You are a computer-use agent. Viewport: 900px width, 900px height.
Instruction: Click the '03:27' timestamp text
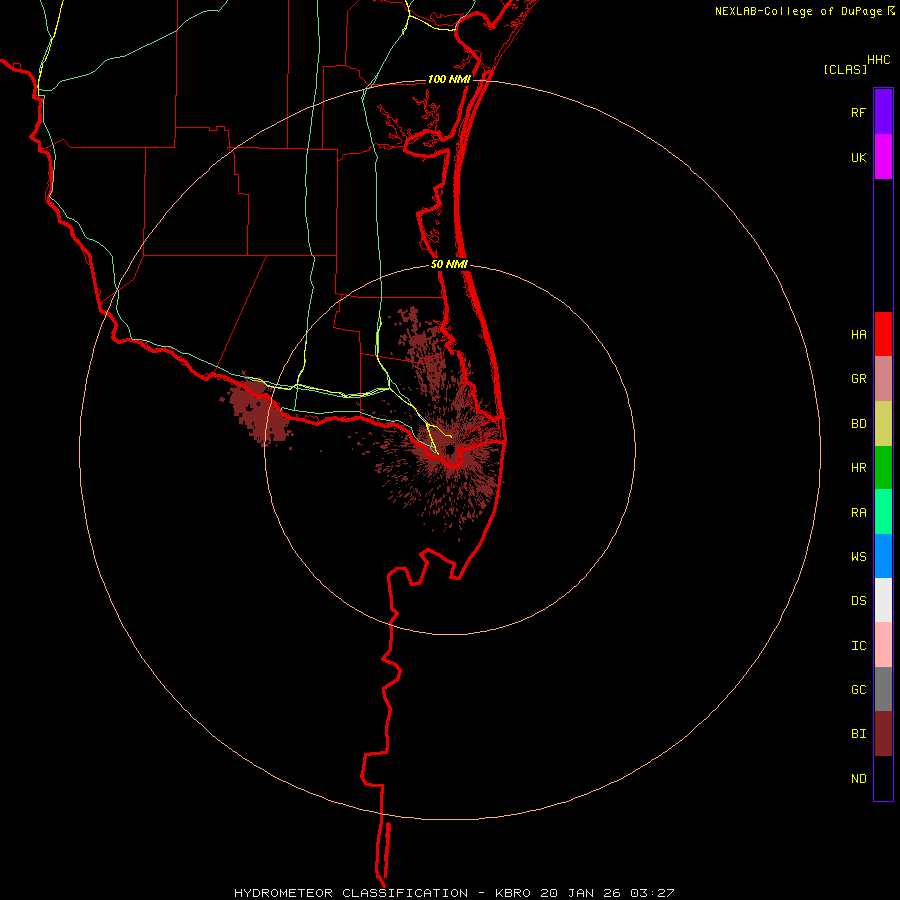coord(652,893)
